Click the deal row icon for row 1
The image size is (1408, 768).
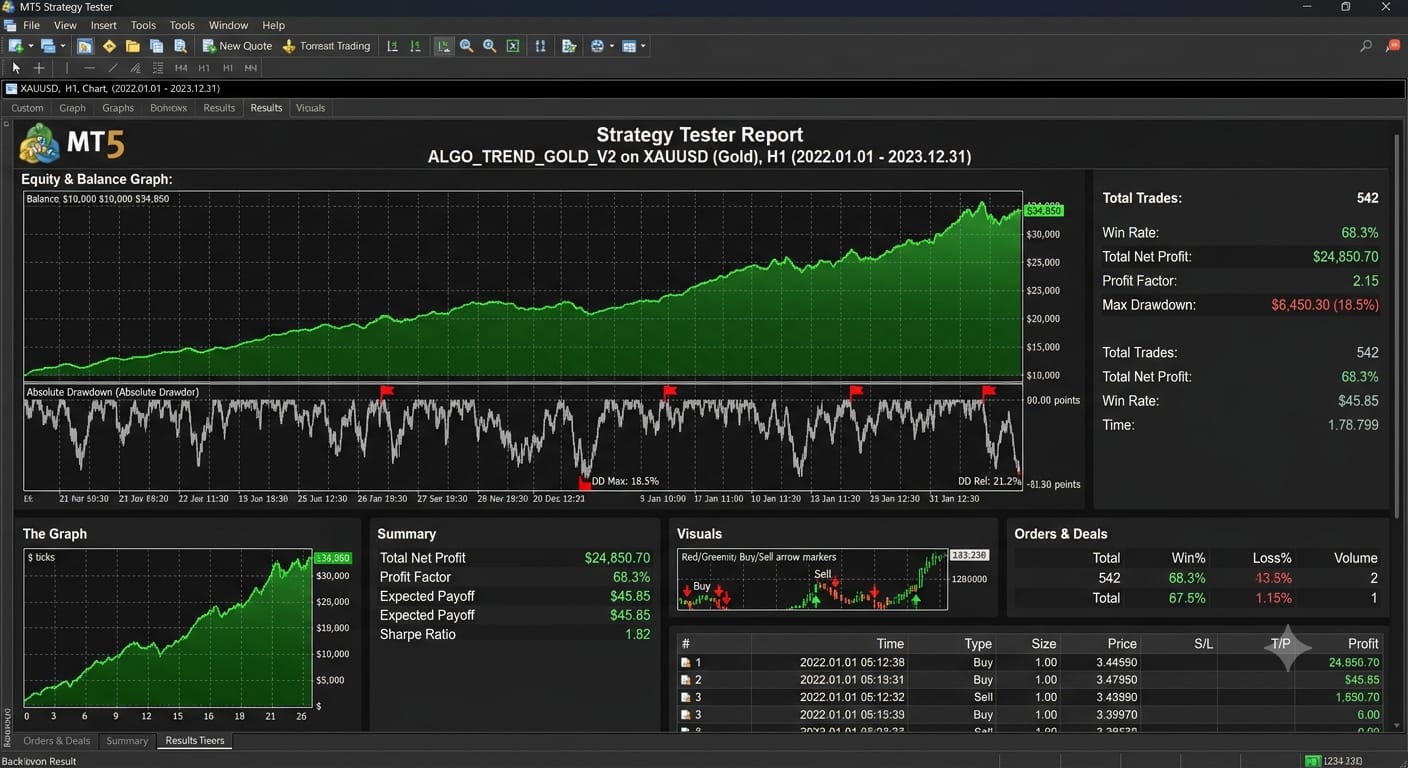pyautogui.click(x=686, y=662)
